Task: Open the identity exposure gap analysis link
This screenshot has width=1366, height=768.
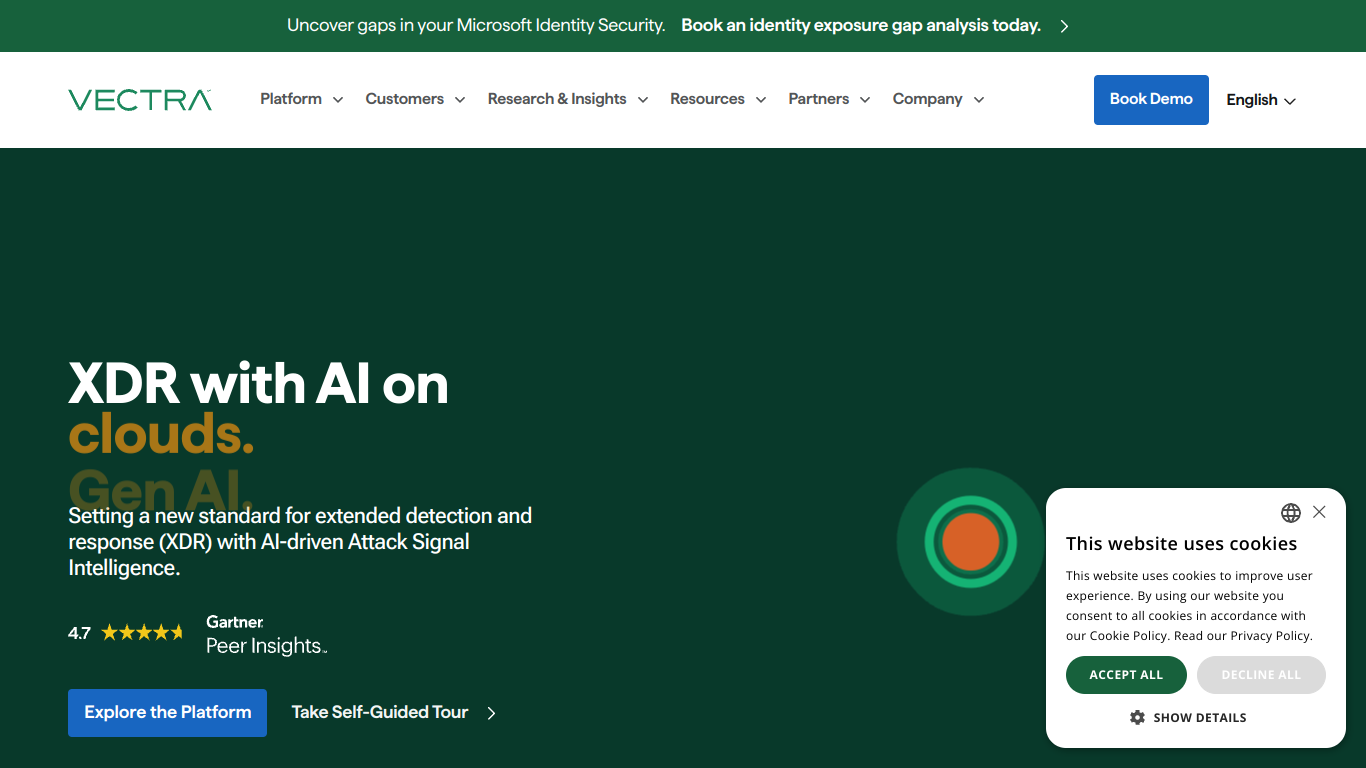Action: pos(861,26)
